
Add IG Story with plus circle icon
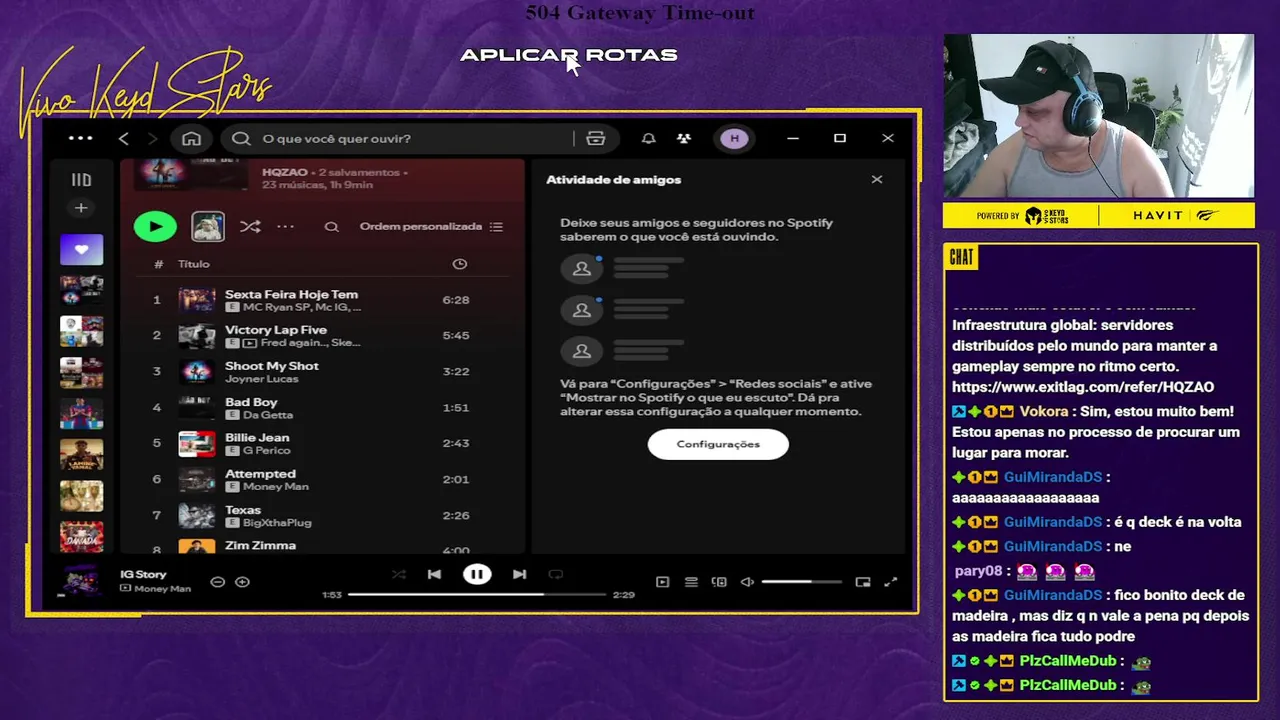tap(242, 582)
